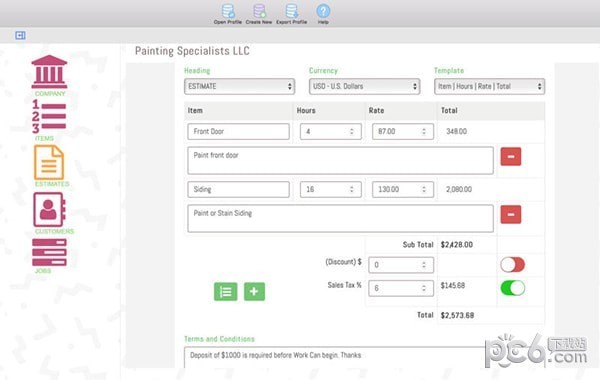The width and height of the screenshot is (600, 380).
Task: Open the Currency dropdown showing USD
Action: pos(364,86)
